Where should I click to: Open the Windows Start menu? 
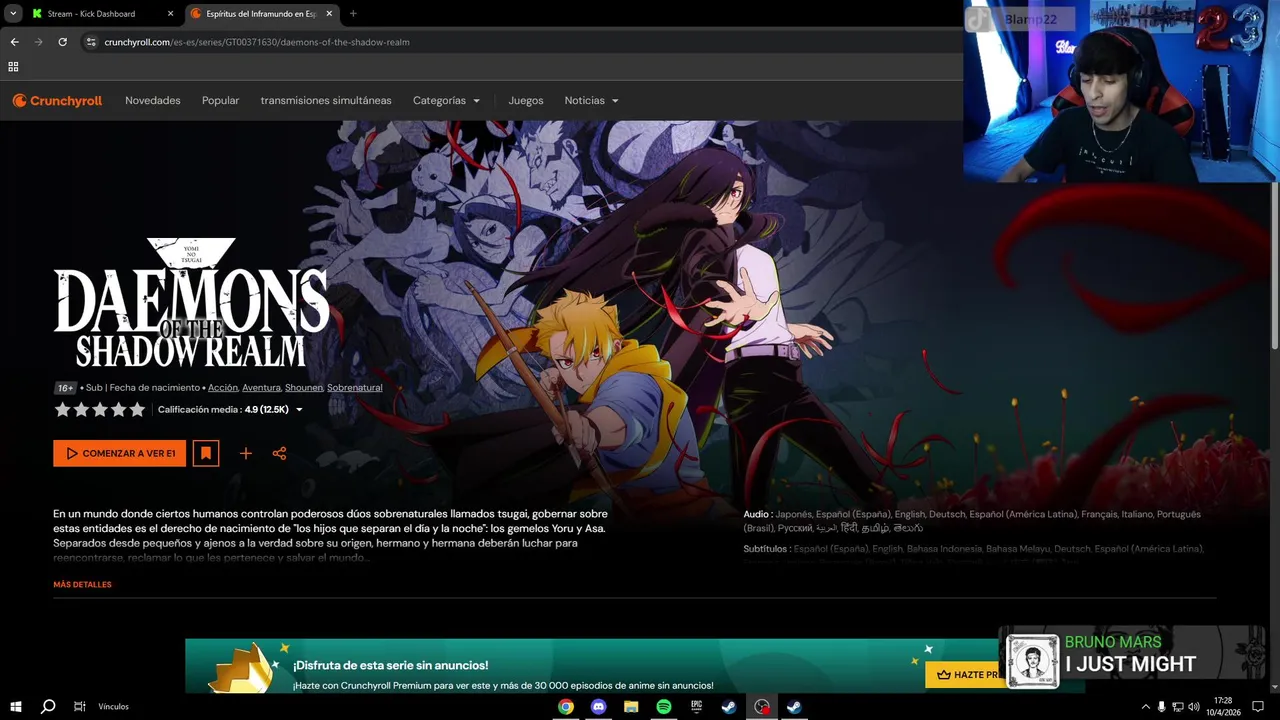(16, 706)
